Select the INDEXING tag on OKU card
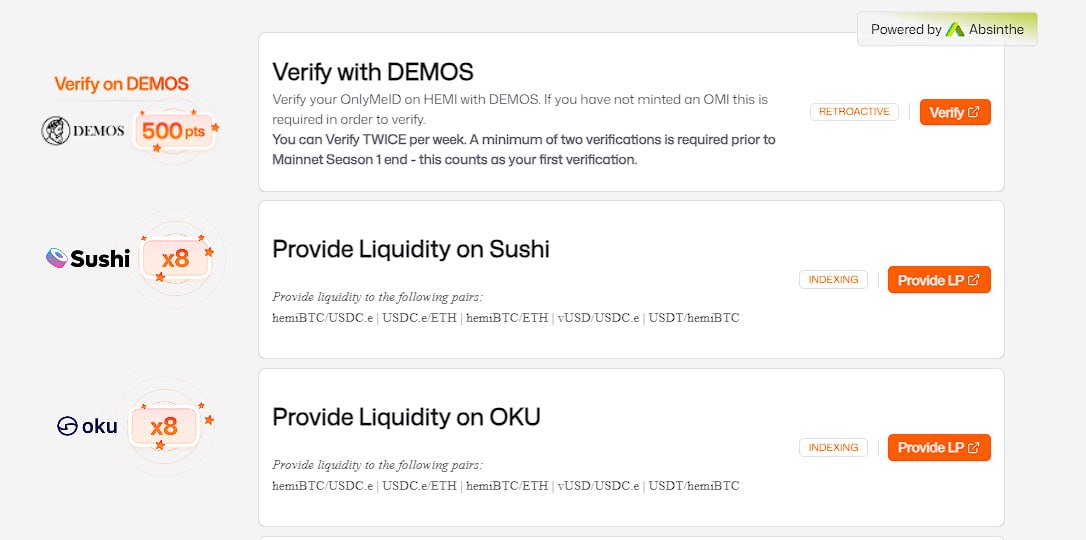The image size is (1086, 540). pos(833,447)
